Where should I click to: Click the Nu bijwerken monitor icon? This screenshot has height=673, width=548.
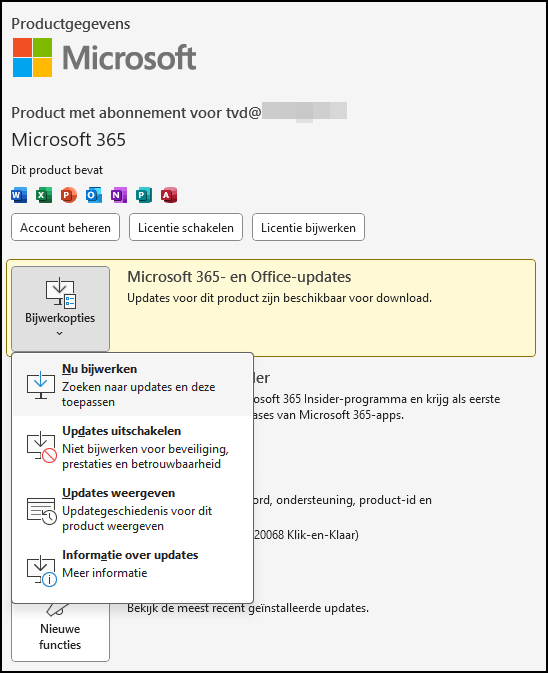click(x=41, y=385)
